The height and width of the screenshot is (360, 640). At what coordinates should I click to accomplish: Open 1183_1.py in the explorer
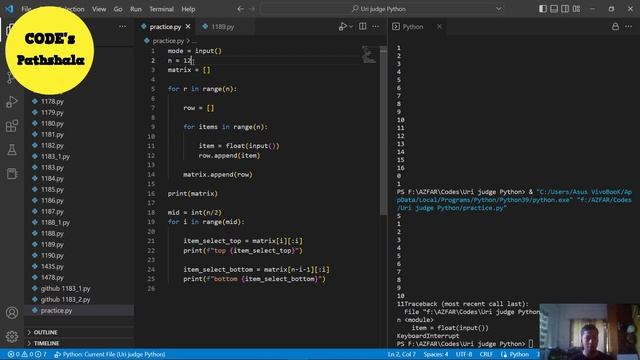[80, 156]
